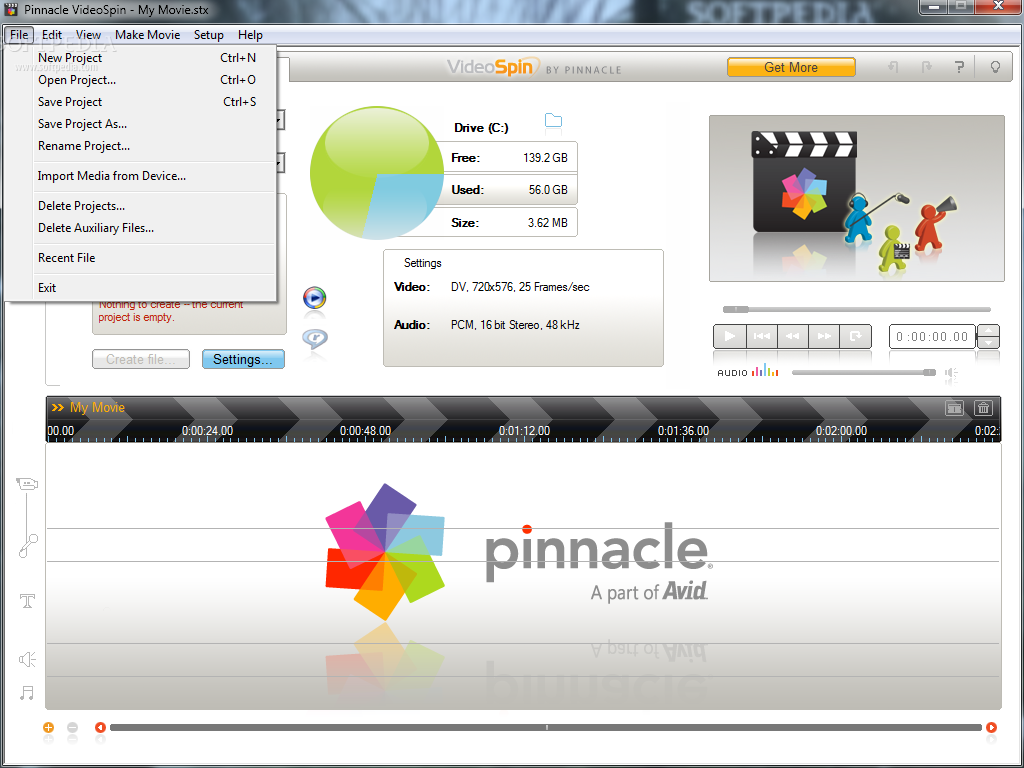Screen dimensions: 1024x768
Task: Click the lightbulb tips icon
Action: coord(995,67)
